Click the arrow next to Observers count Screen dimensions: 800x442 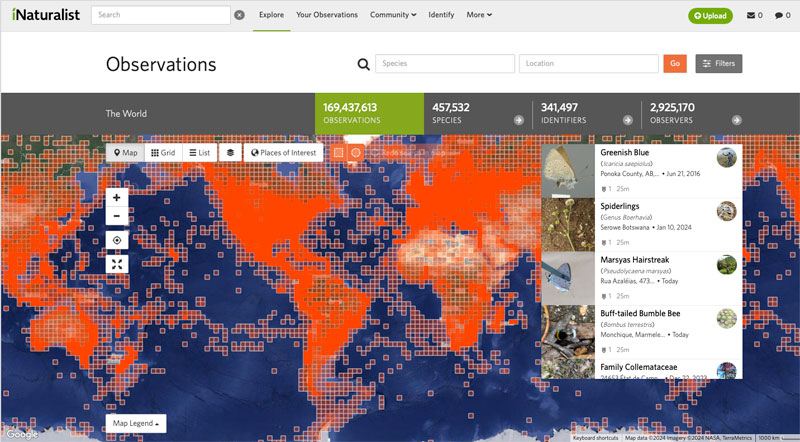736,120
